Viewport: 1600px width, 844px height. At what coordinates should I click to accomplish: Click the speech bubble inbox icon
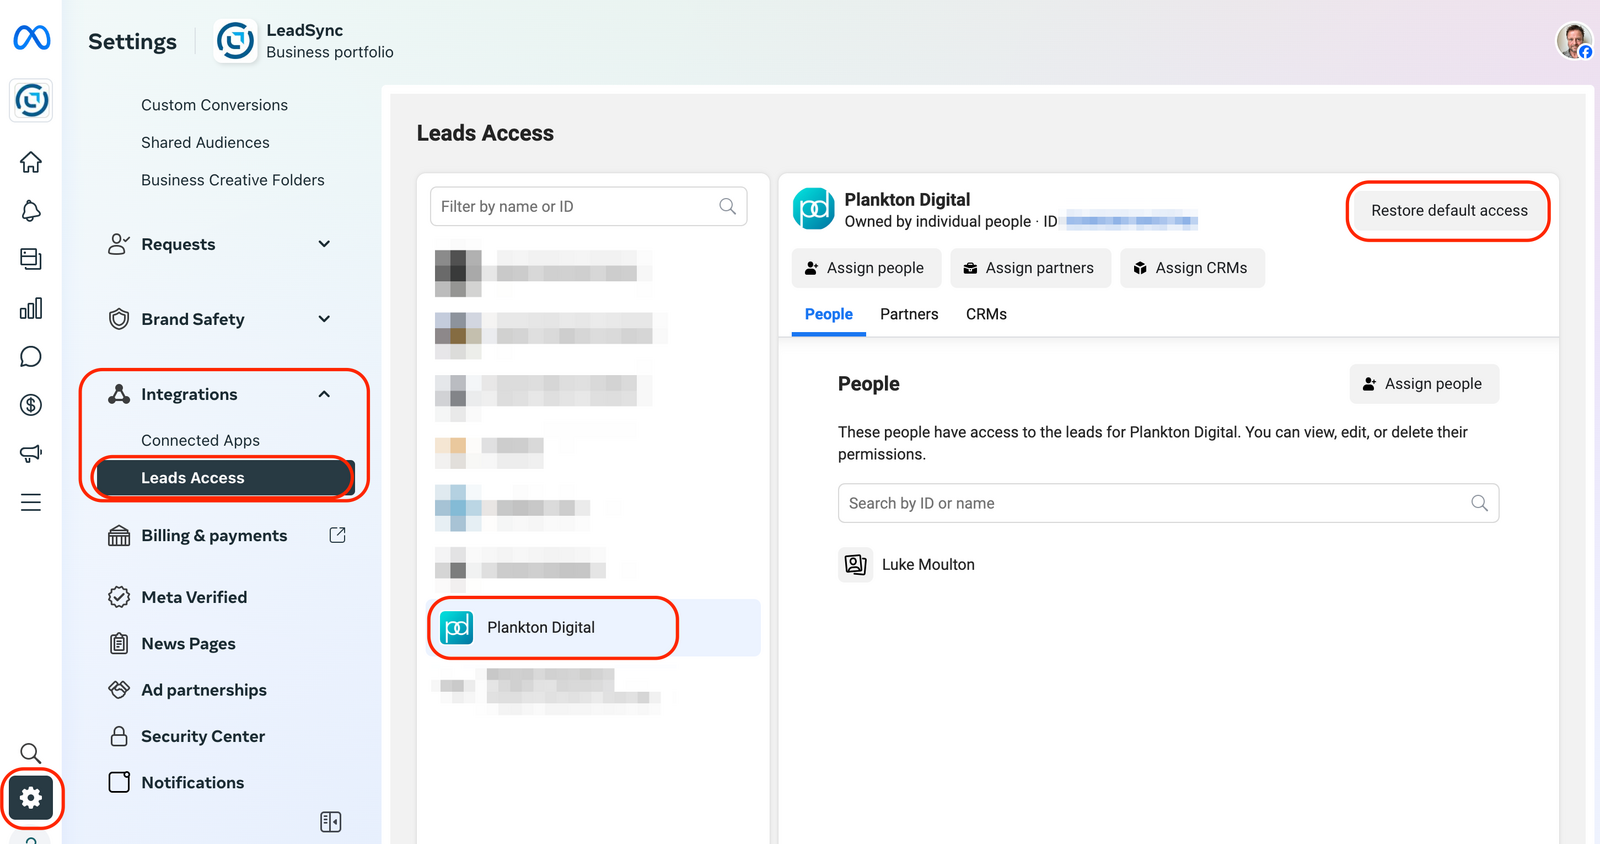point(31,357)
